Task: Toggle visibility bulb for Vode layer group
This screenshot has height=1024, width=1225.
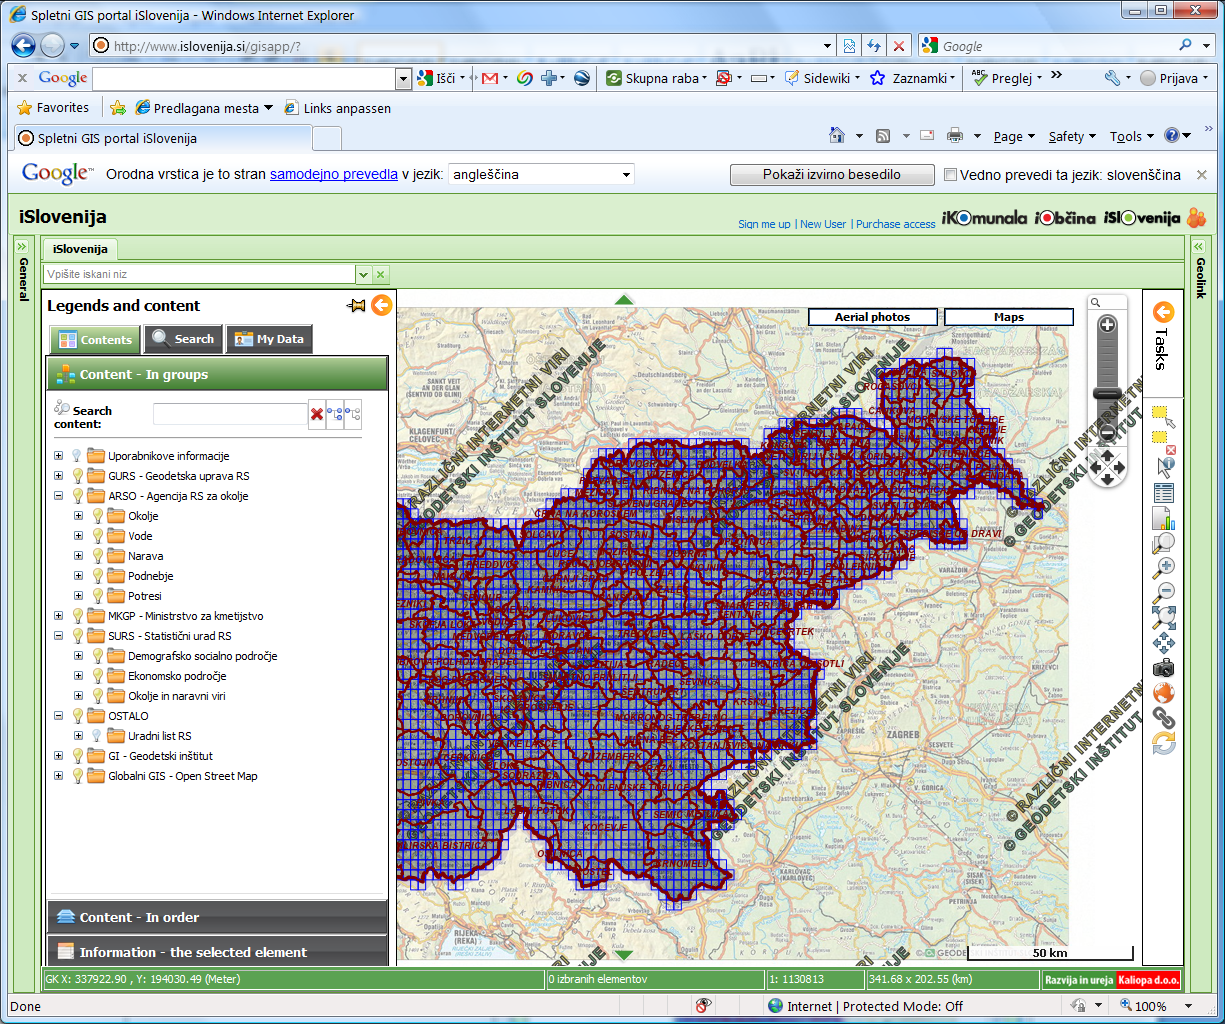Action: (97, 536)
